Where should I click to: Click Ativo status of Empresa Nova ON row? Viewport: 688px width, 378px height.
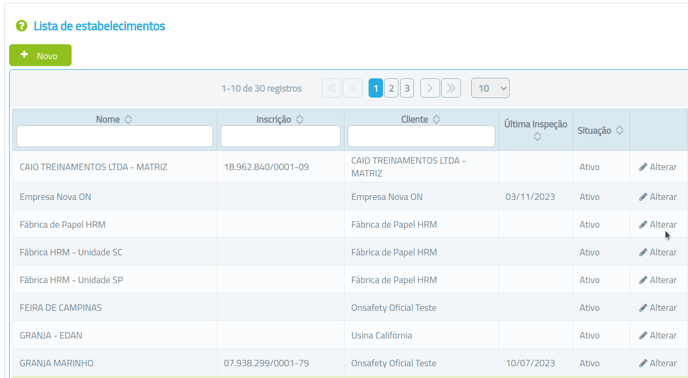coord(589,197)
